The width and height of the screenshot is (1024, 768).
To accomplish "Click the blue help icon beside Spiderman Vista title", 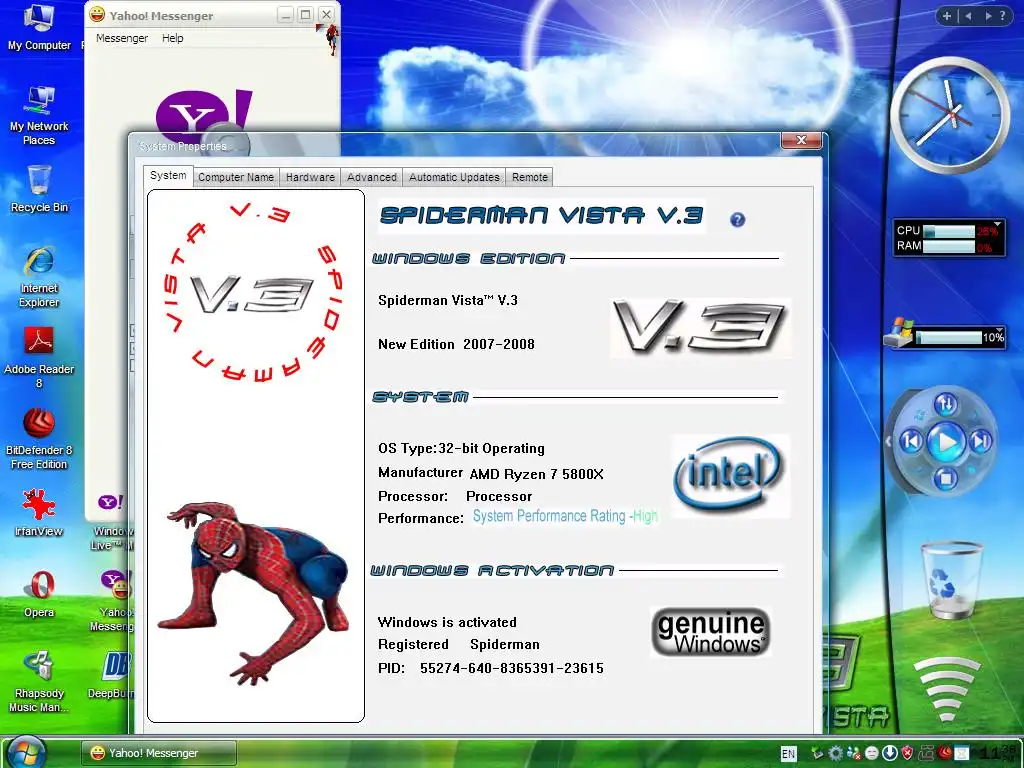I will [737, 219].
